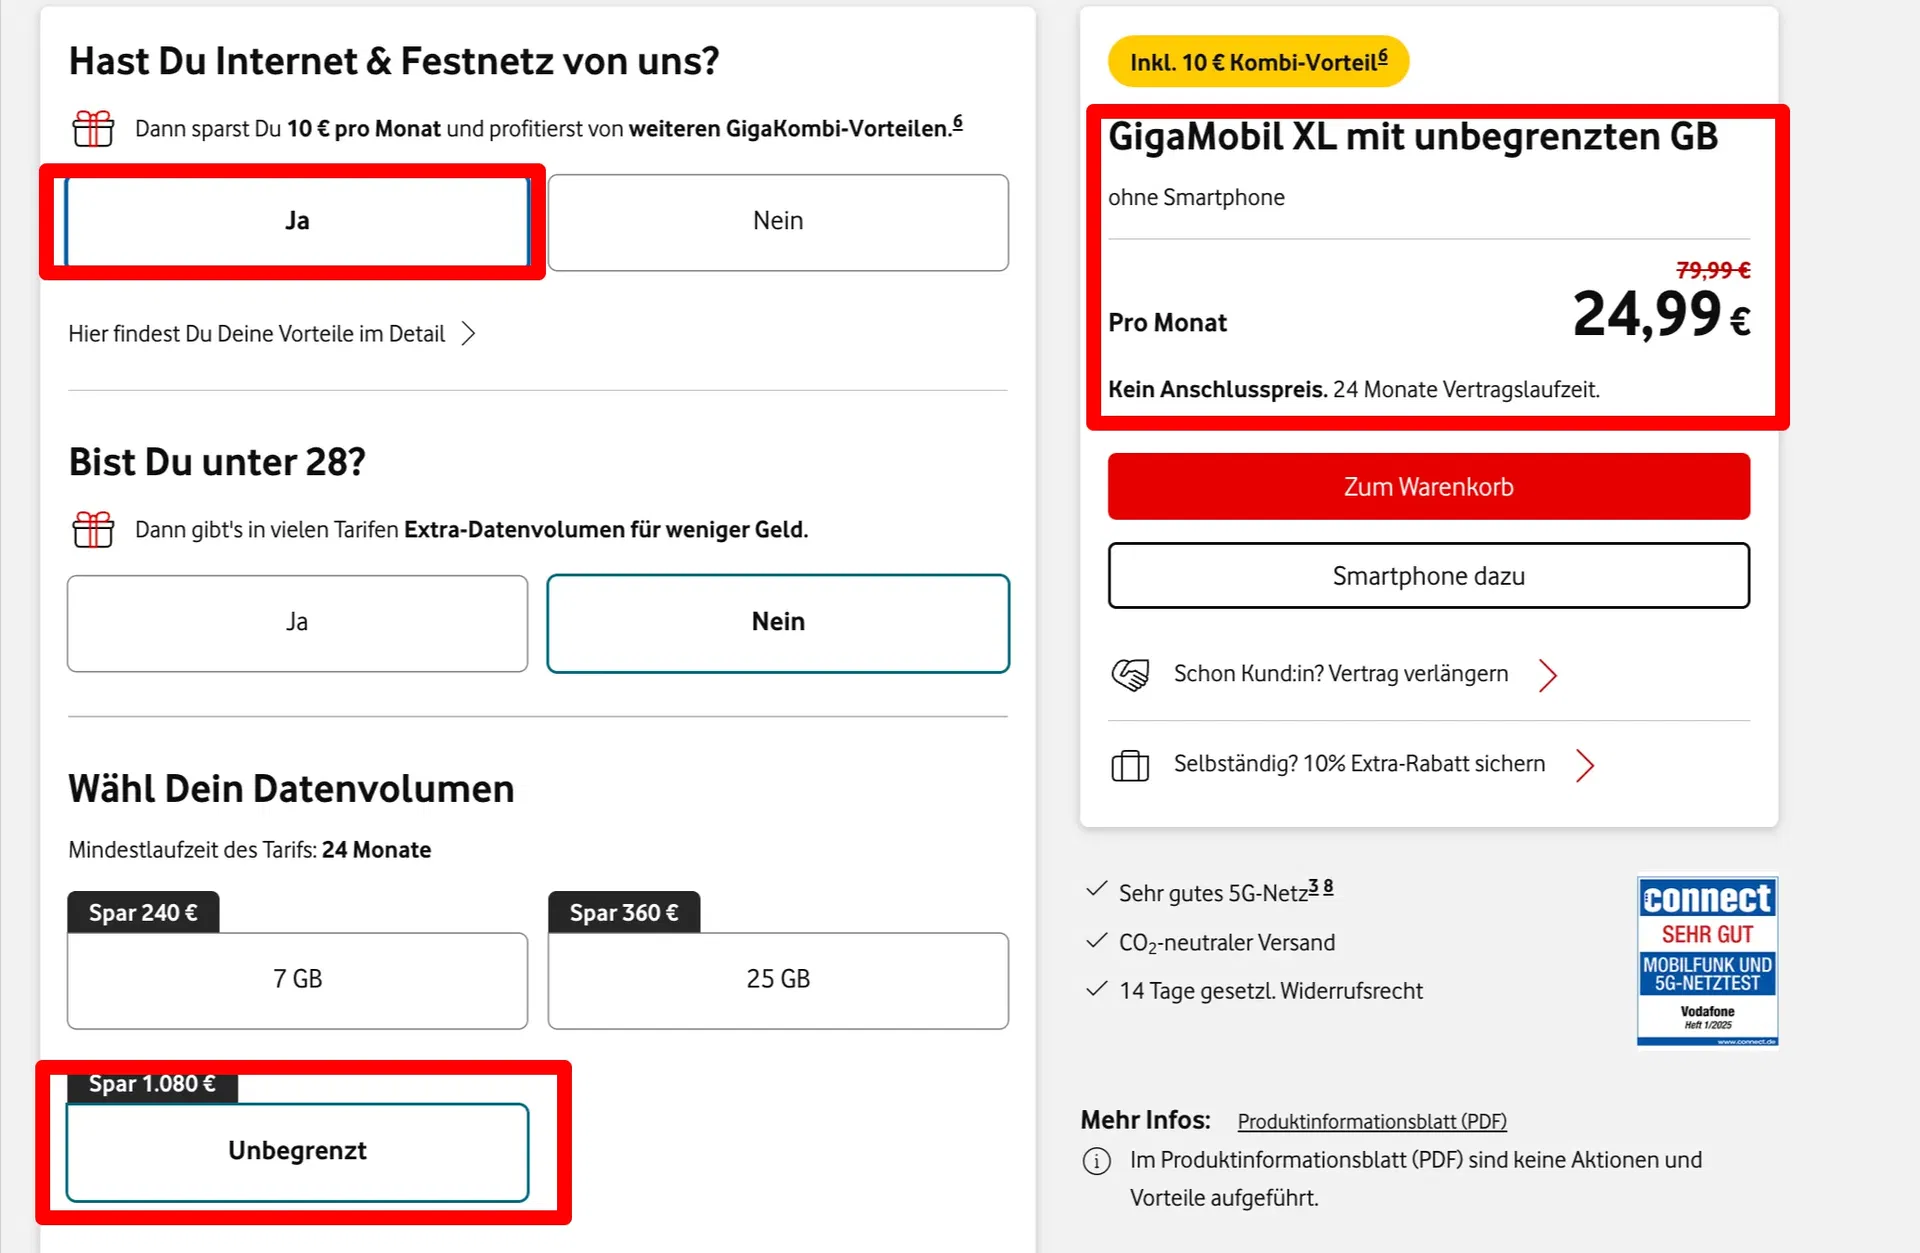Select the Unbegrenzt data volume option
Image resolution: width=1920 pixels, height=1253 pixels.
pos(296,1151)
